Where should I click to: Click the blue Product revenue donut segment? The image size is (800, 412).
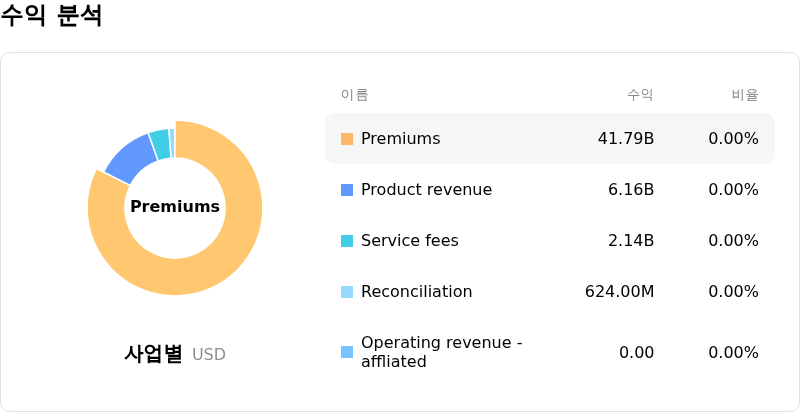coord(129,158)
